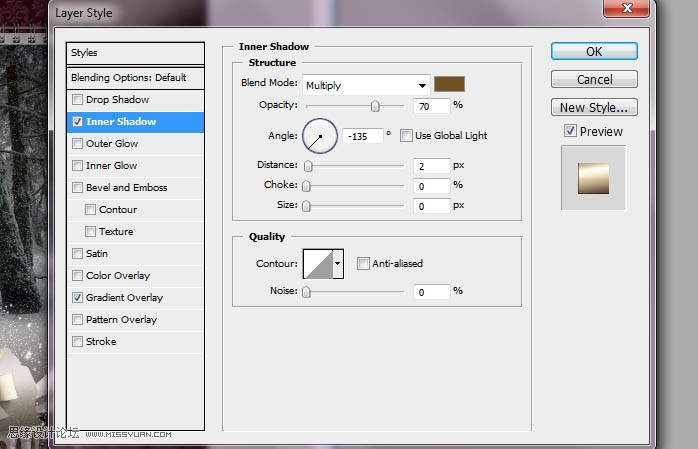
Task: Confirm with the OK button
Action: [x=594, y=51]
